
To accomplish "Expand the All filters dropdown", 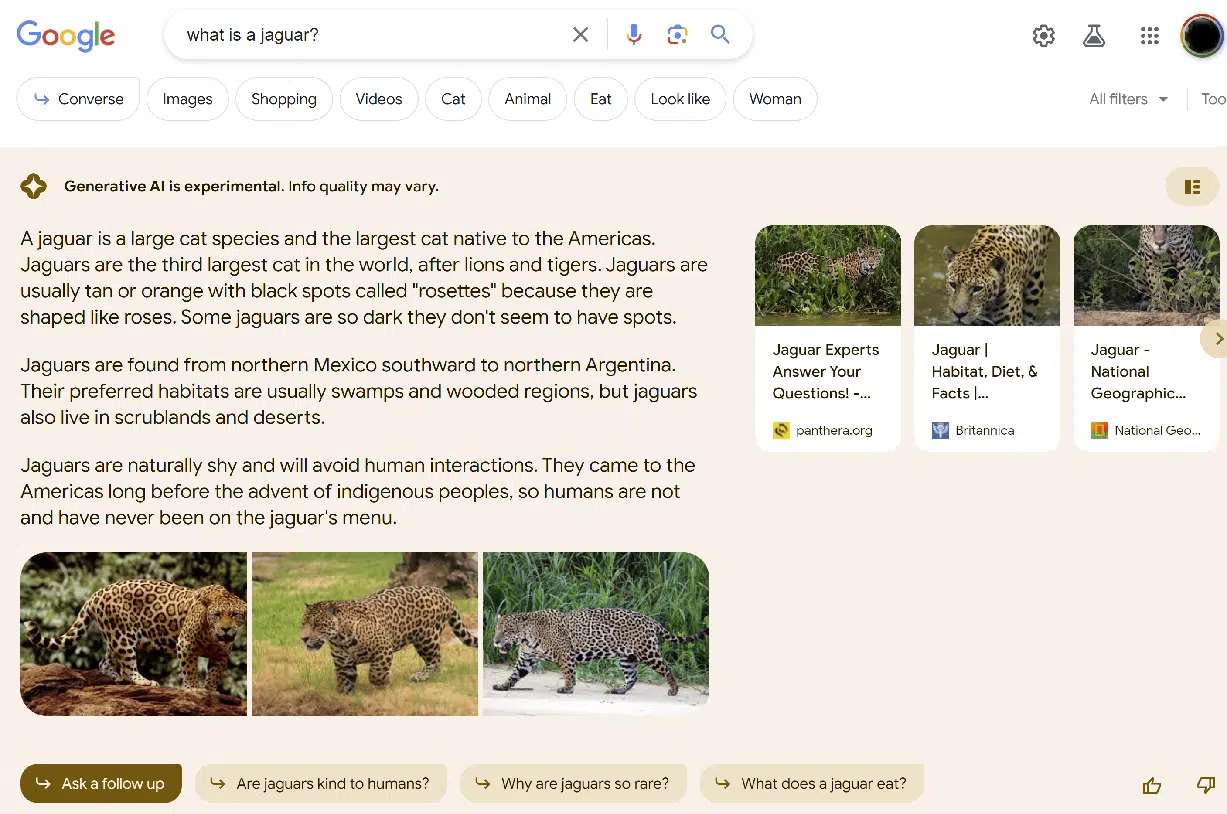I will click(1128, 99).
